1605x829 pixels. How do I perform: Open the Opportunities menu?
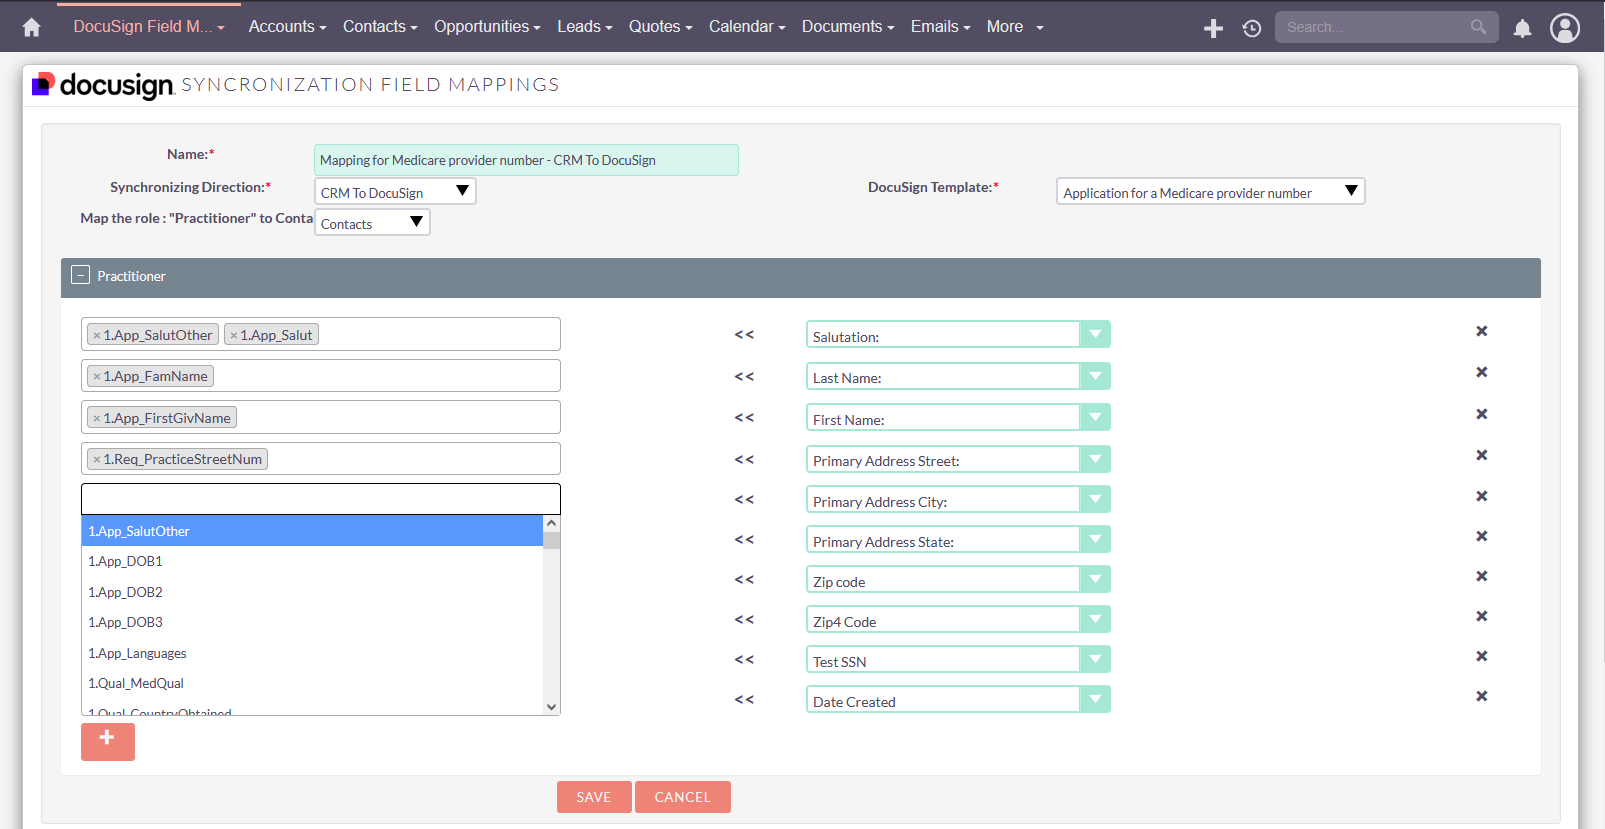pos(486,27)
